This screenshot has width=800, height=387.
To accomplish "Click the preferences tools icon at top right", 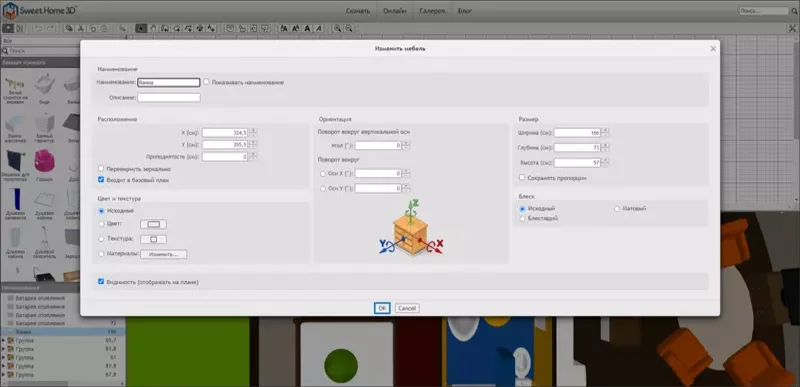I will tap(792, 28).
